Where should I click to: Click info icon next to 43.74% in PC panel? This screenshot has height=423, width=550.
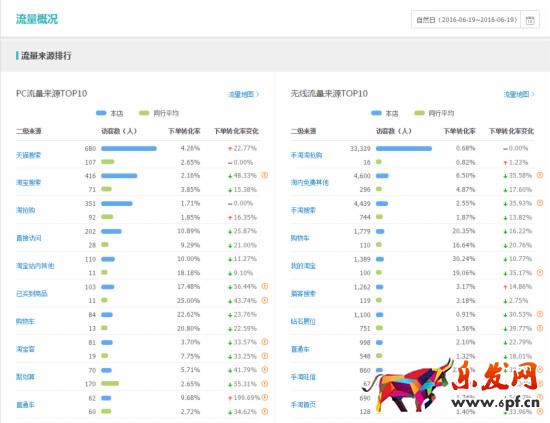pos(265,300)
